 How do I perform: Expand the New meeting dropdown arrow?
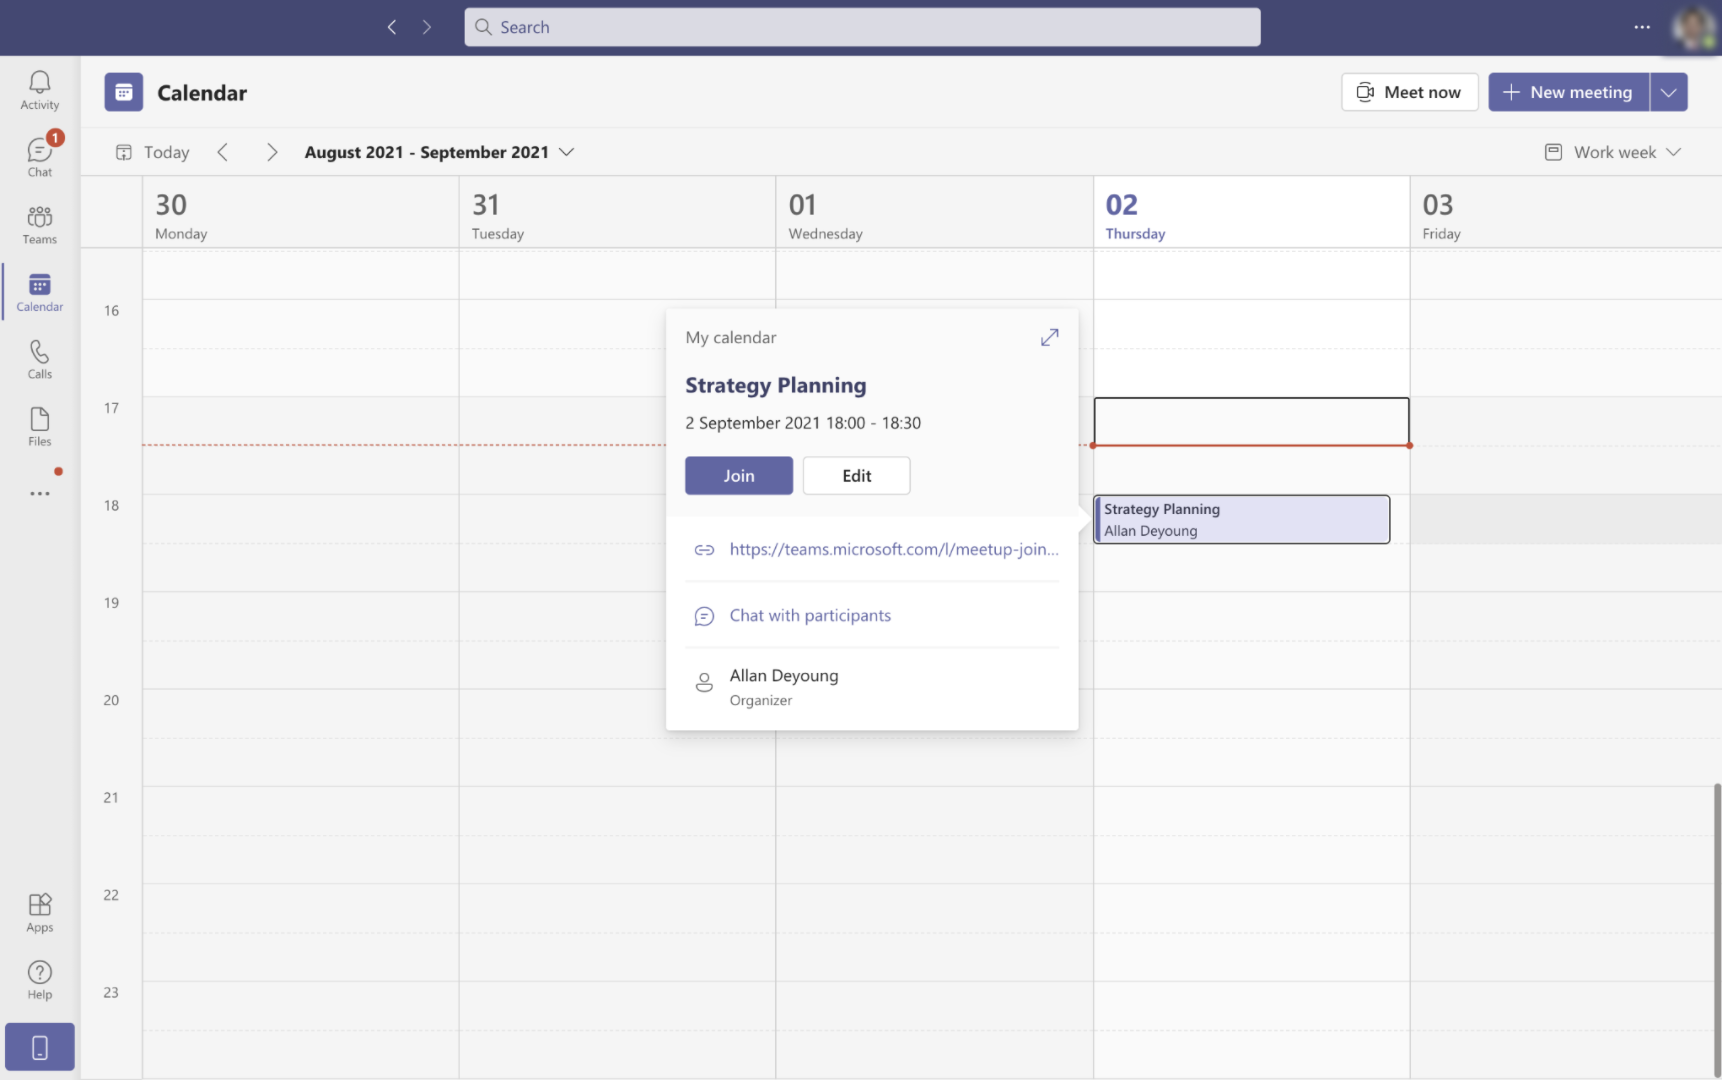pos(1668,92)
